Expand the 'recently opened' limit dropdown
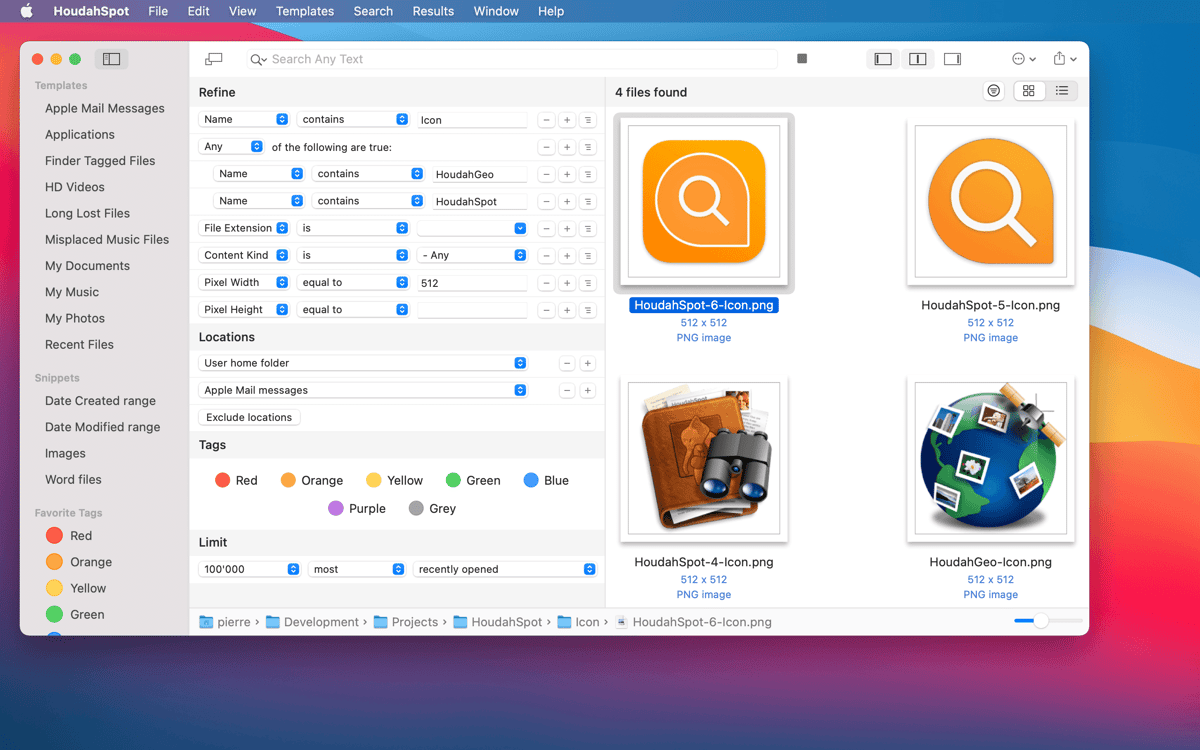The height and width of the screenshot is (750, 1200). click(x=505, y=569)
